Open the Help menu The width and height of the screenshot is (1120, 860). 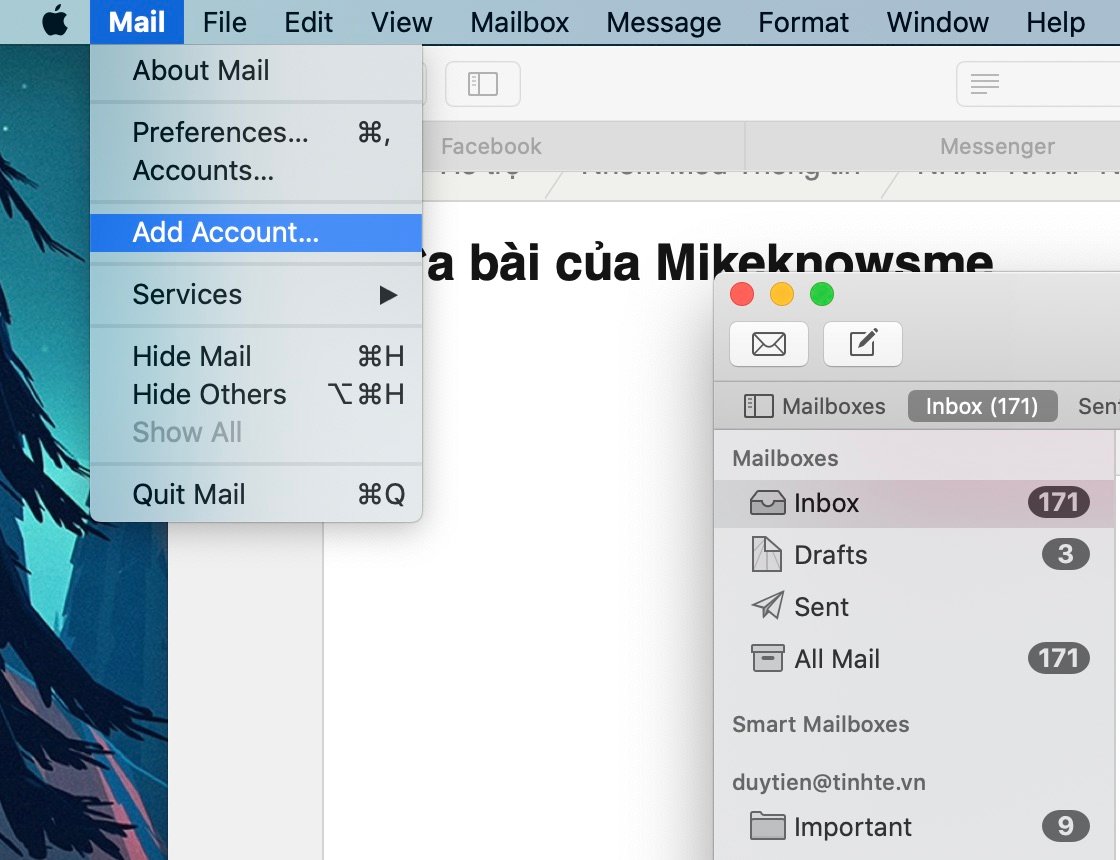click(1055, 22)
